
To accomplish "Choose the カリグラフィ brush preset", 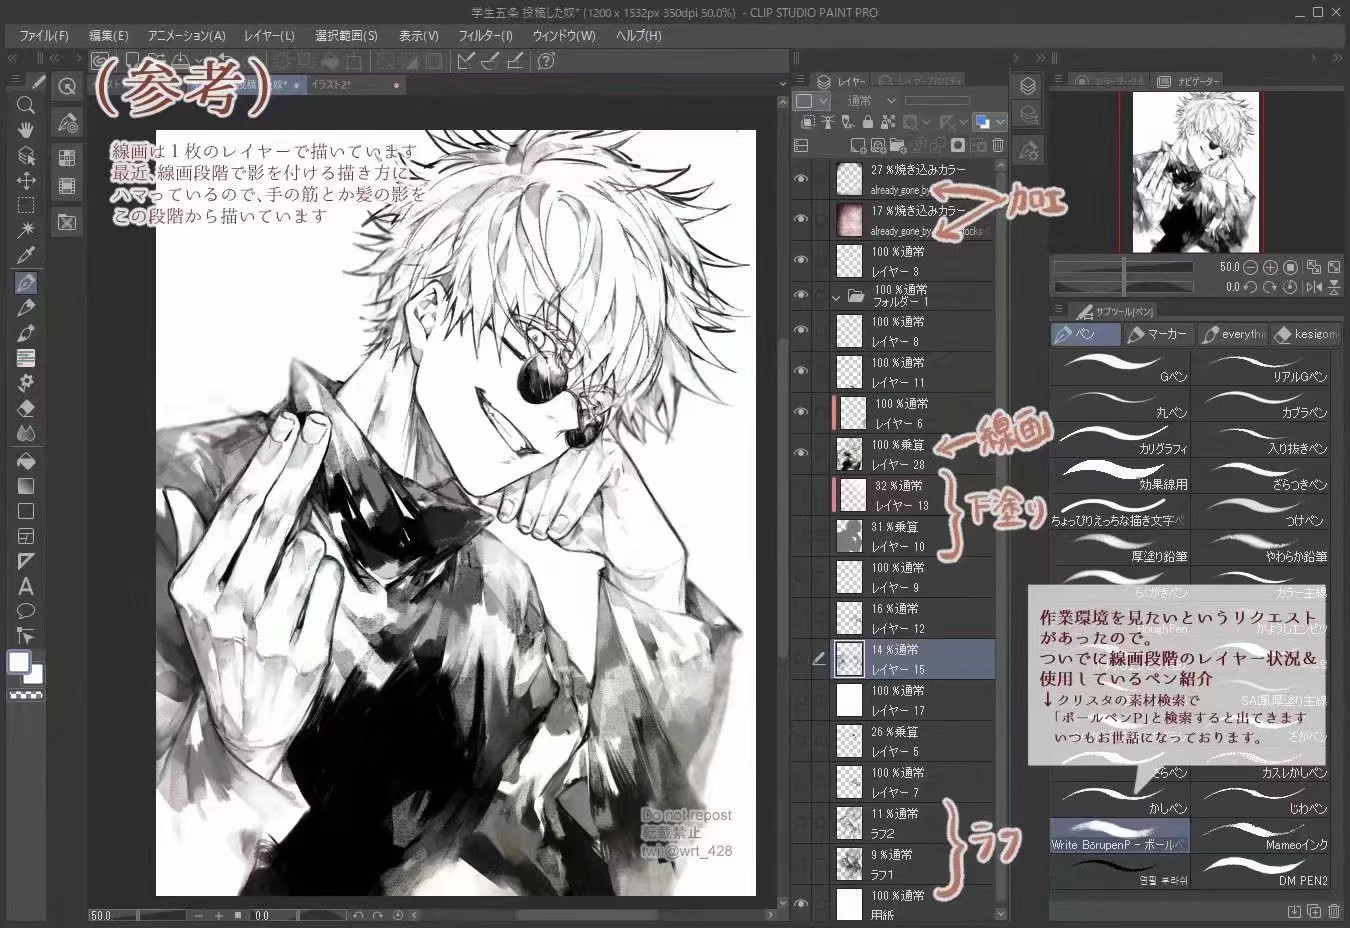I will (x=1120, y=440).
